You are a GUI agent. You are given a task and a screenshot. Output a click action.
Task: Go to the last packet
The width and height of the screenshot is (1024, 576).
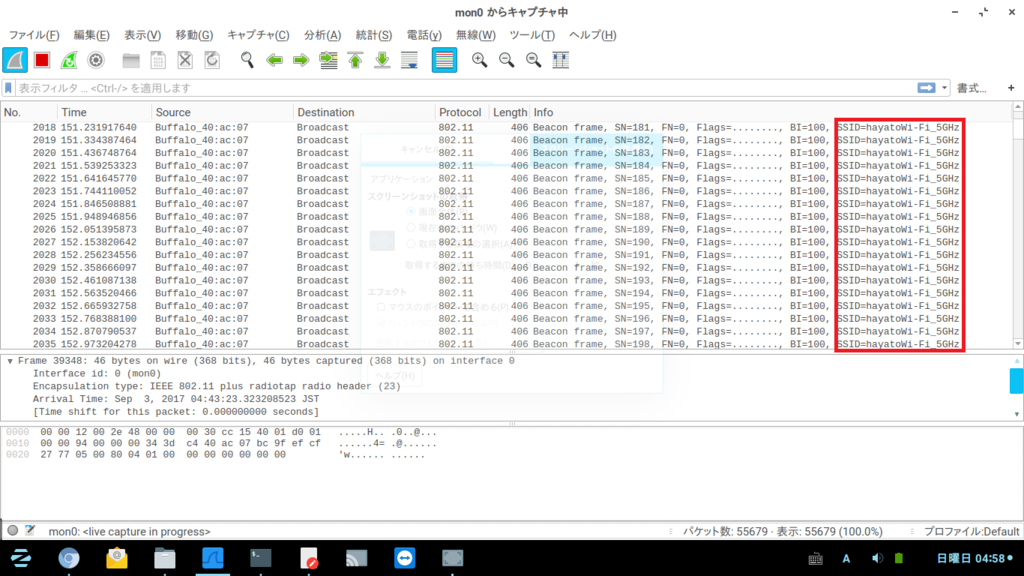coord(382,60)
